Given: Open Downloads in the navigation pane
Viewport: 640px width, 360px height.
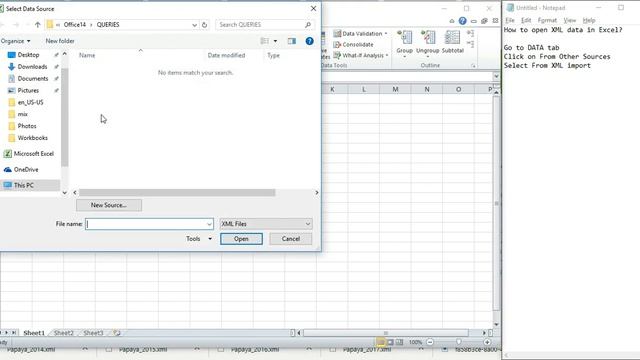Looking at the screenshot, I should point(32,67).
